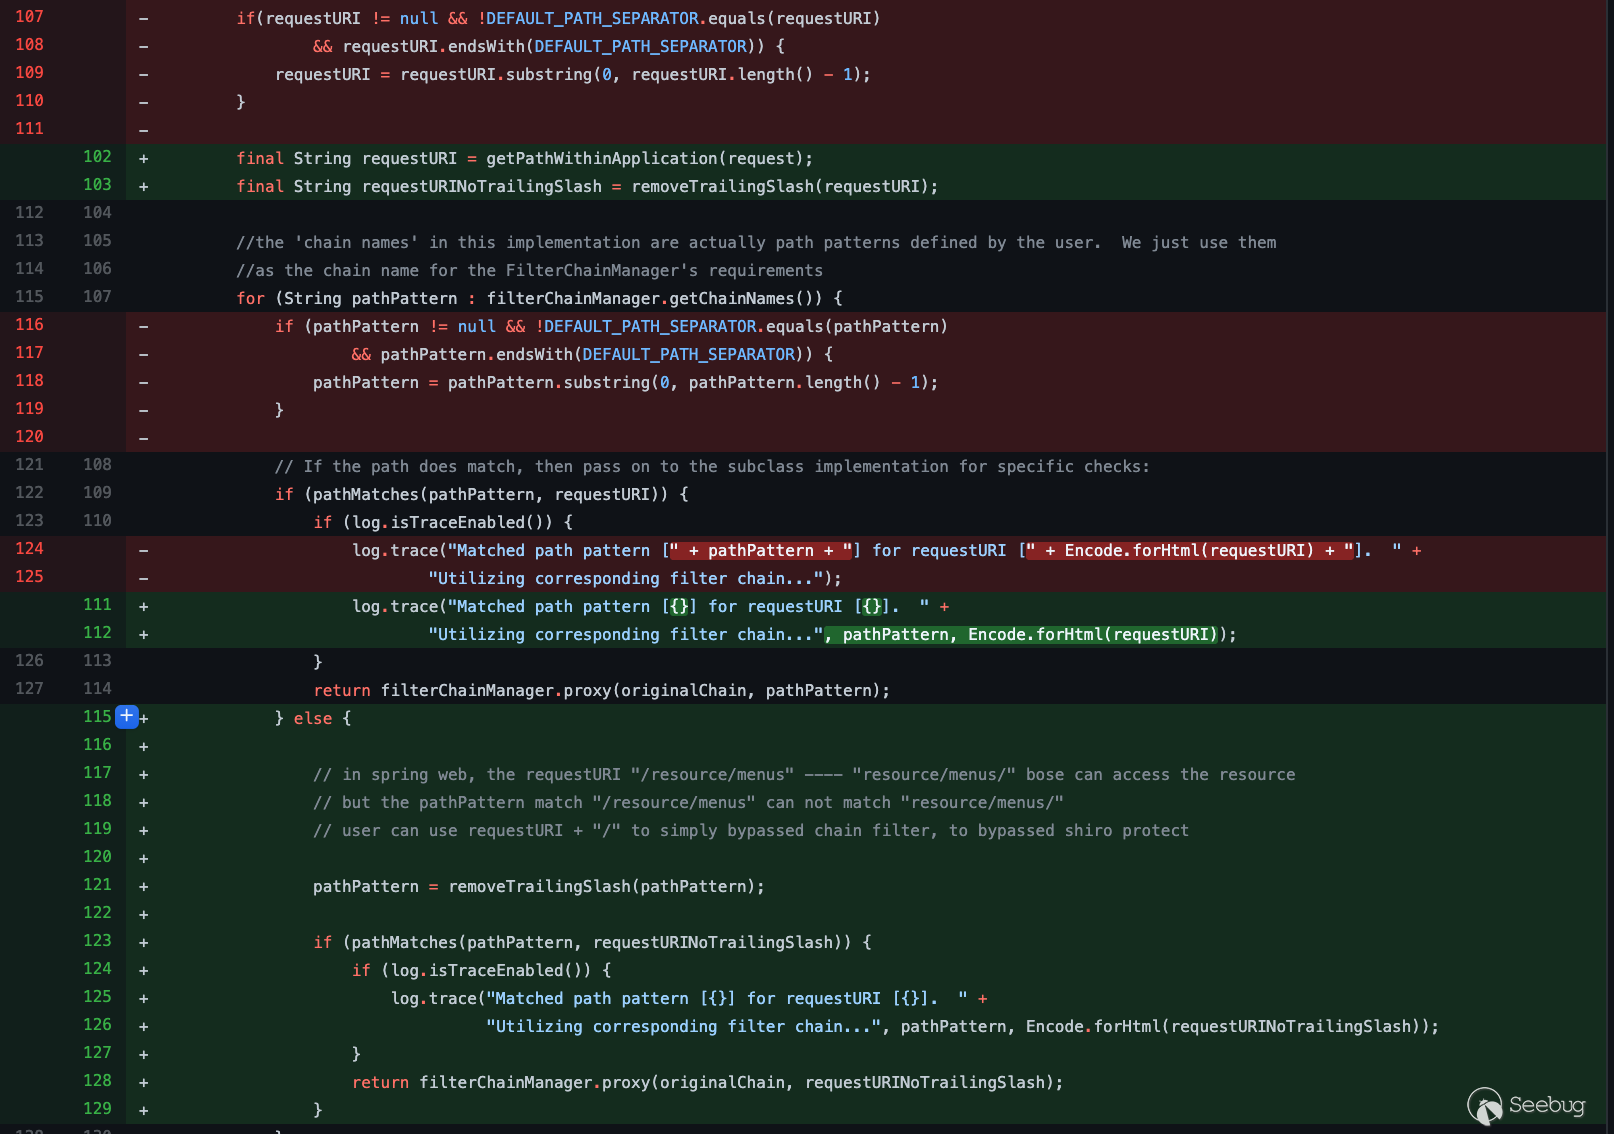
Task: Click the line 'pathPattern = removeTrailingSlash(pathPattern);'
Action: coord(539,886)
